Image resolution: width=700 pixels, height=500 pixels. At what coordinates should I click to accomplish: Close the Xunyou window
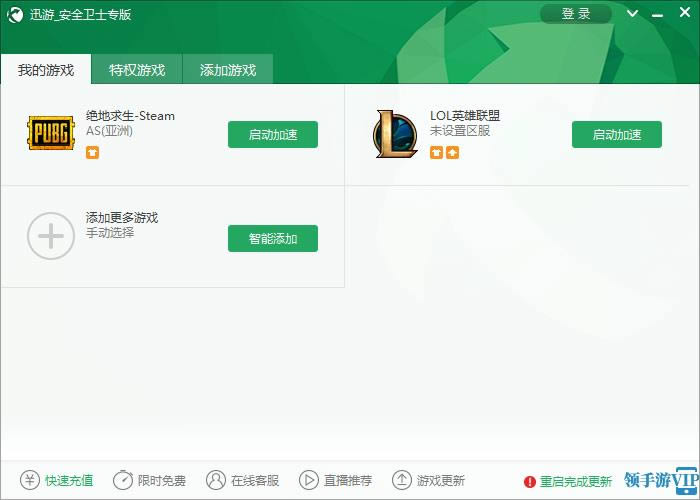[x=685, y=12]
